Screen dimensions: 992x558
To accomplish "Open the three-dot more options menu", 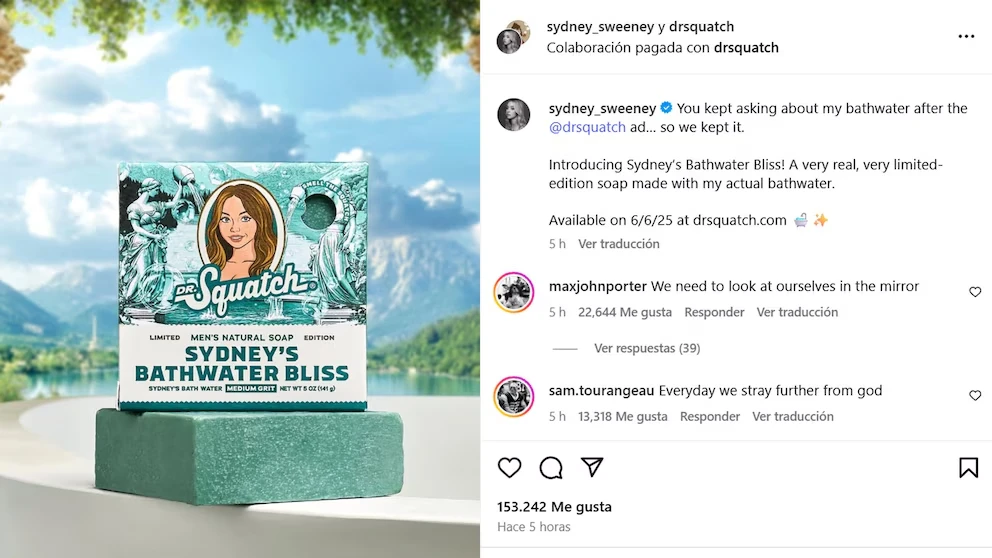I will (966, 37).
